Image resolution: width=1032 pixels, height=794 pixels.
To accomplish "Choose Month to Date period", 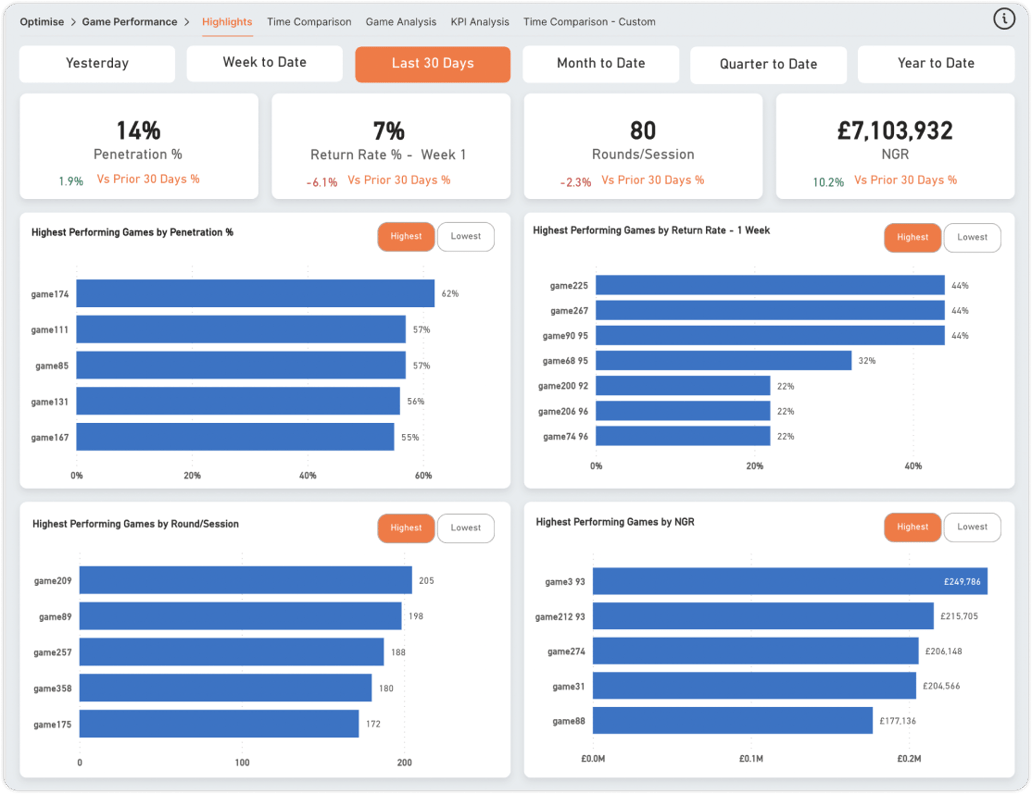I will click(601, 63).
